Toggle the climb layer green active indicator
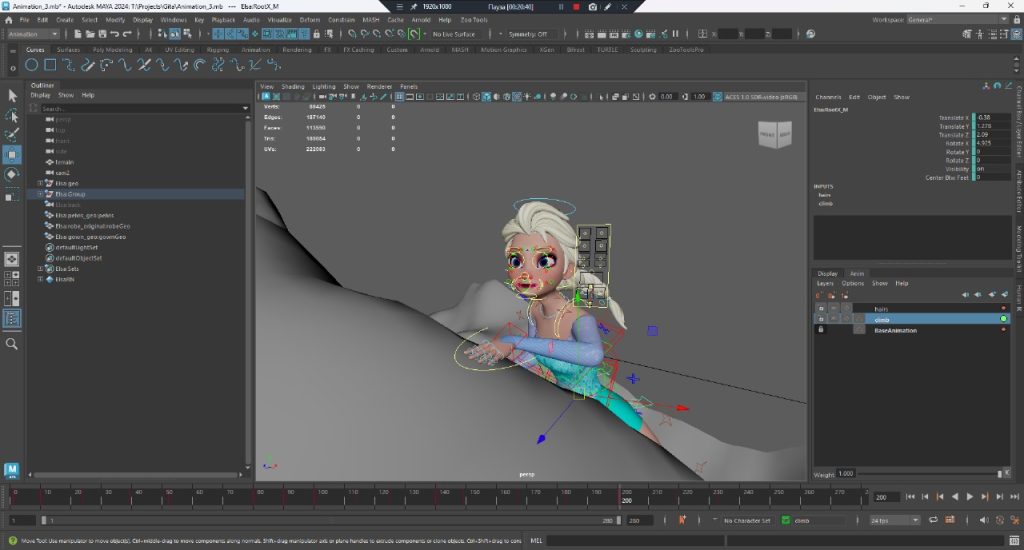The image size is (1024, 550). [1003, 319]
